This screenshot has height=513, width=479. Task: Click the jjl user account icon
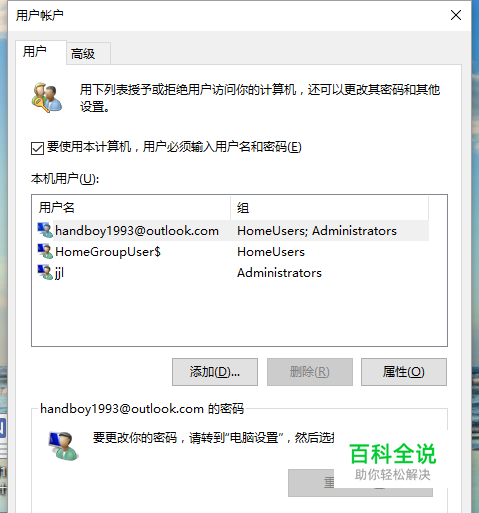(x=45, y=272)
